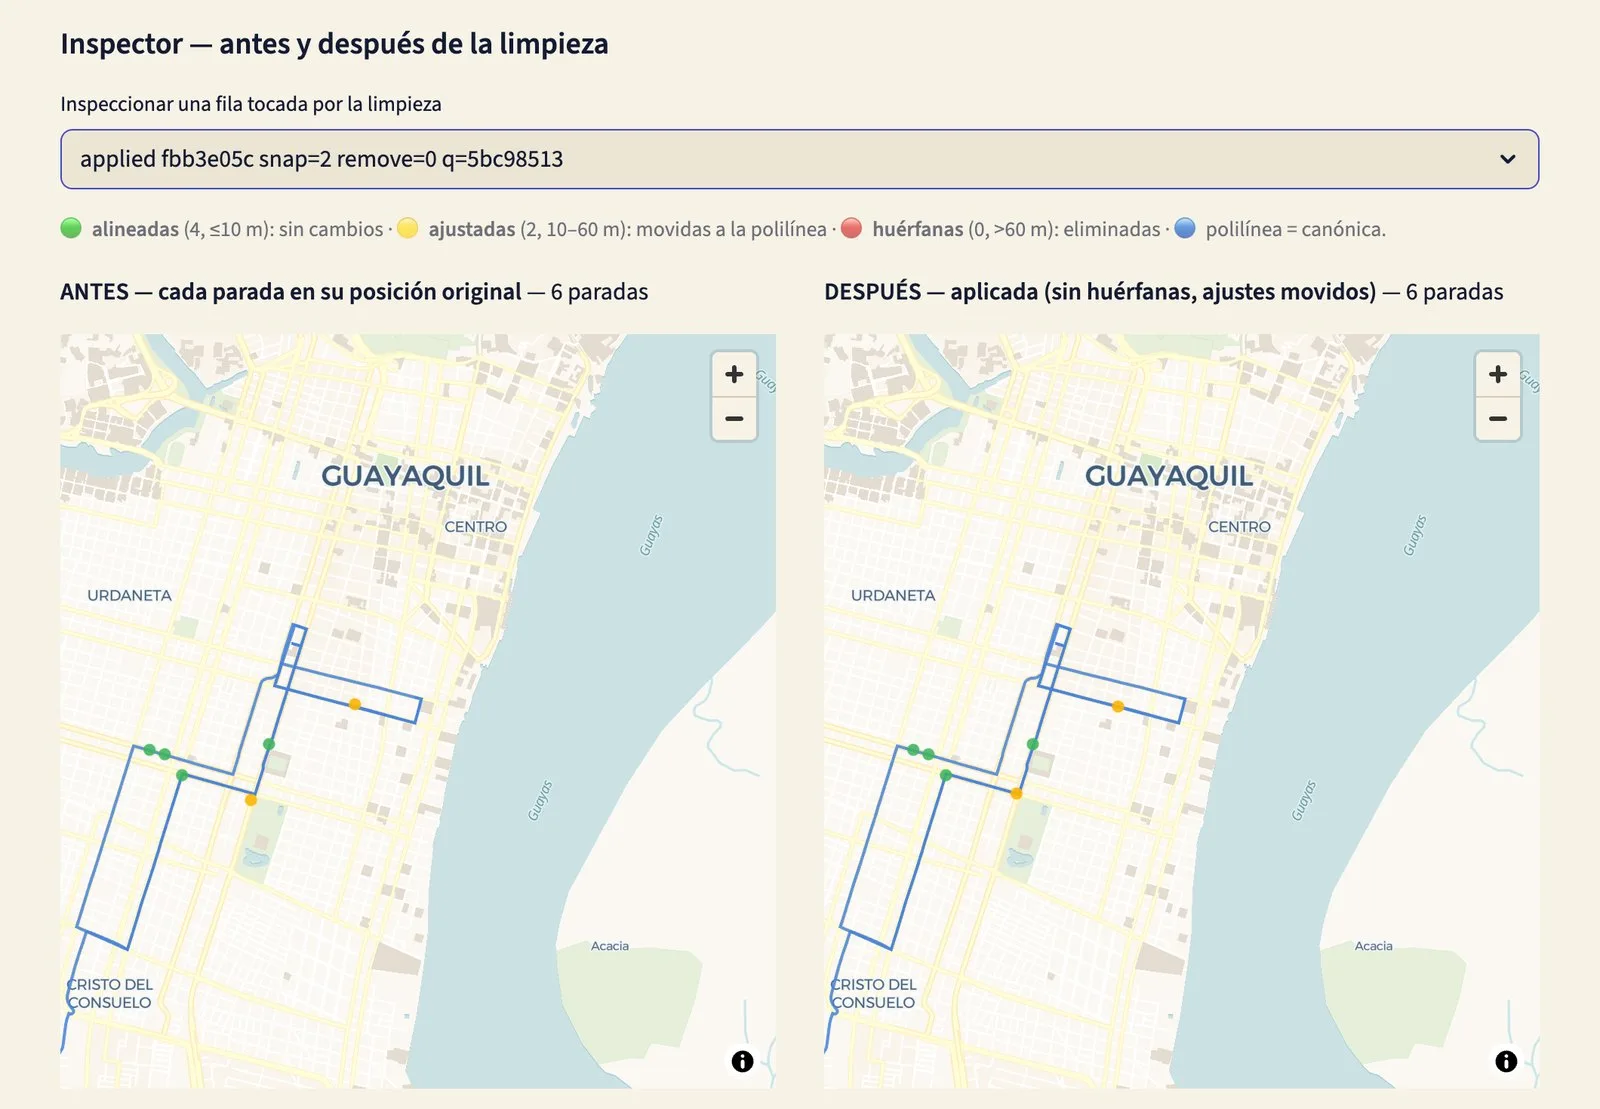Click the yellow legend dot for ajustadas
1600x1109 pixels.
(407, 228)
